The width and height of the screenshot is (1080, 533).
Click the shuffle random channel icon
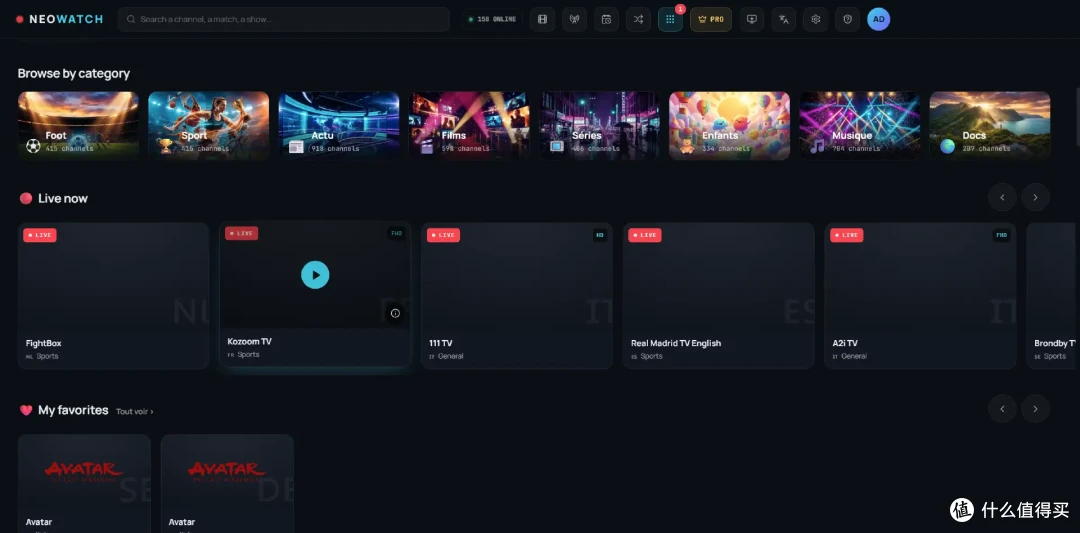pos(638,19)
